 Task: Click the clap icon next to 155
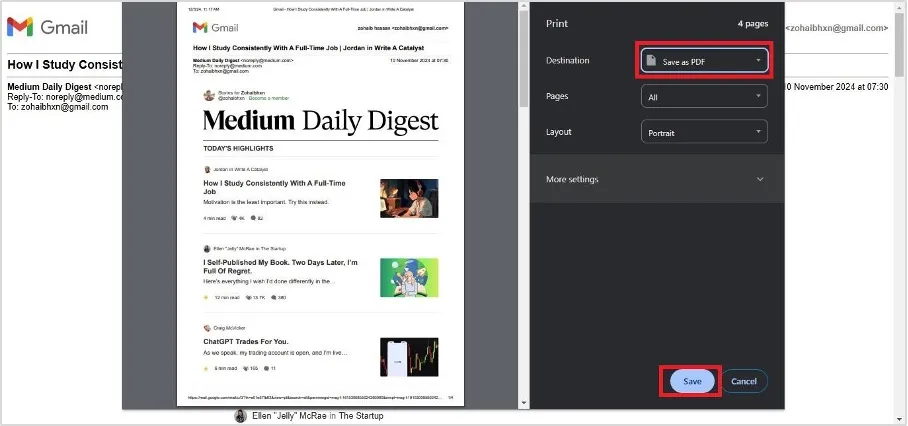click(245, 368)
